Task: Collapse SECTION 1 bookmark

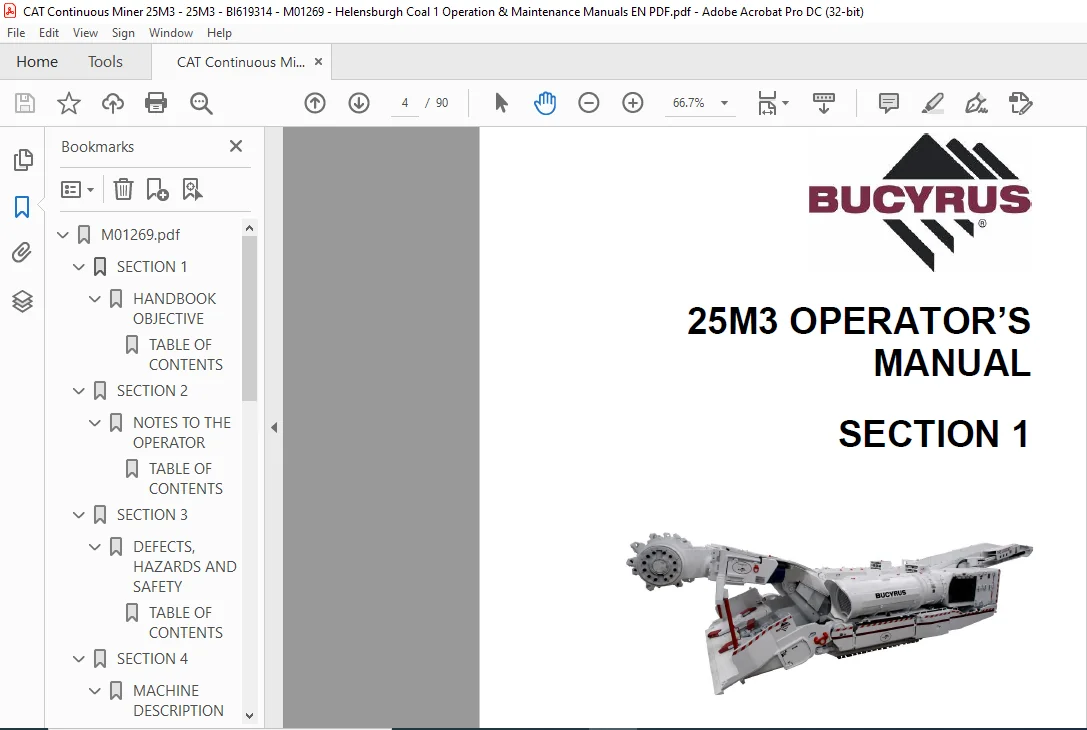Action: coord(79,267)
